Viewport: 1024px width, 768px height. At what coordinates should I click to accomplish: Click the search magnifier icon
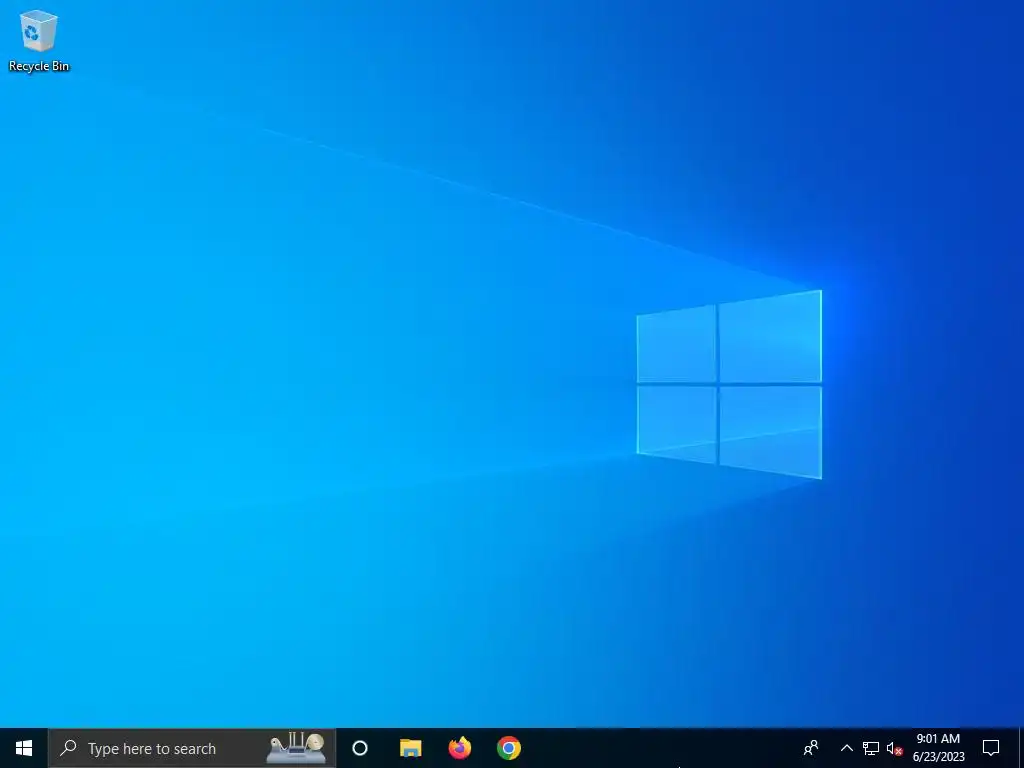68,748
